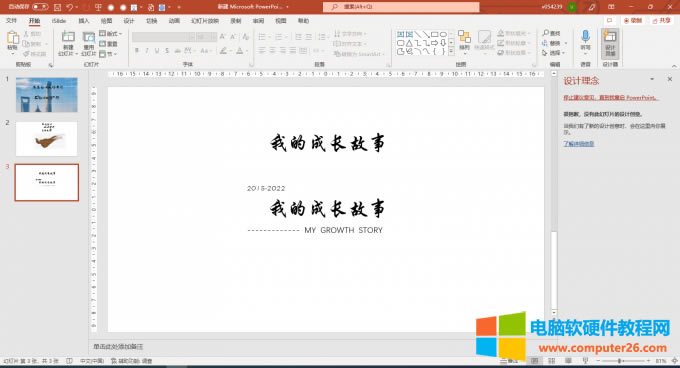The height and width of the screenshot is (368, 680).
Task: Click the Share button
Action: pyautogui.click(x=662, y=20)
